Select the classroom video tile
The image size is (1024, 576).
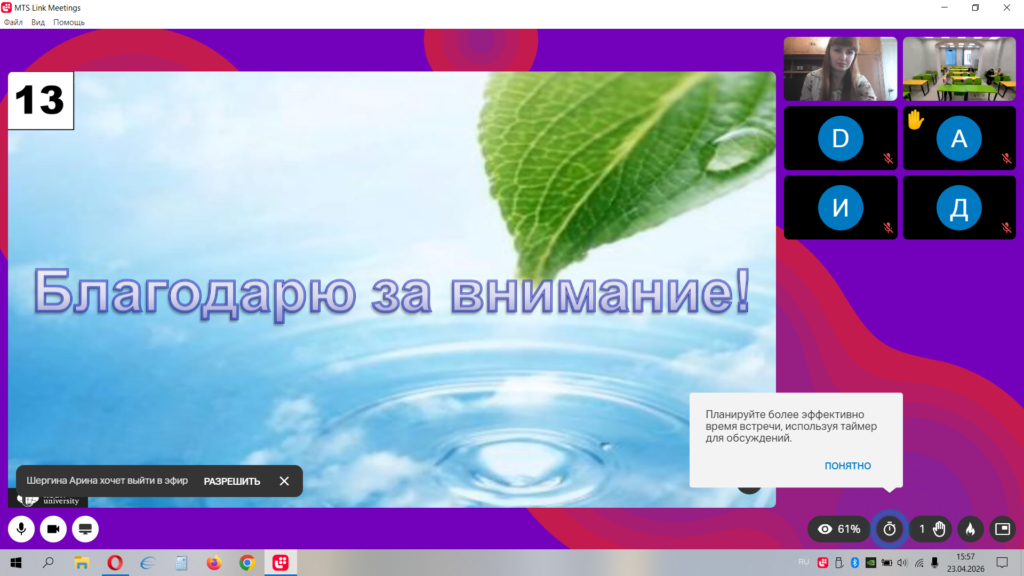tap(959, 69)
